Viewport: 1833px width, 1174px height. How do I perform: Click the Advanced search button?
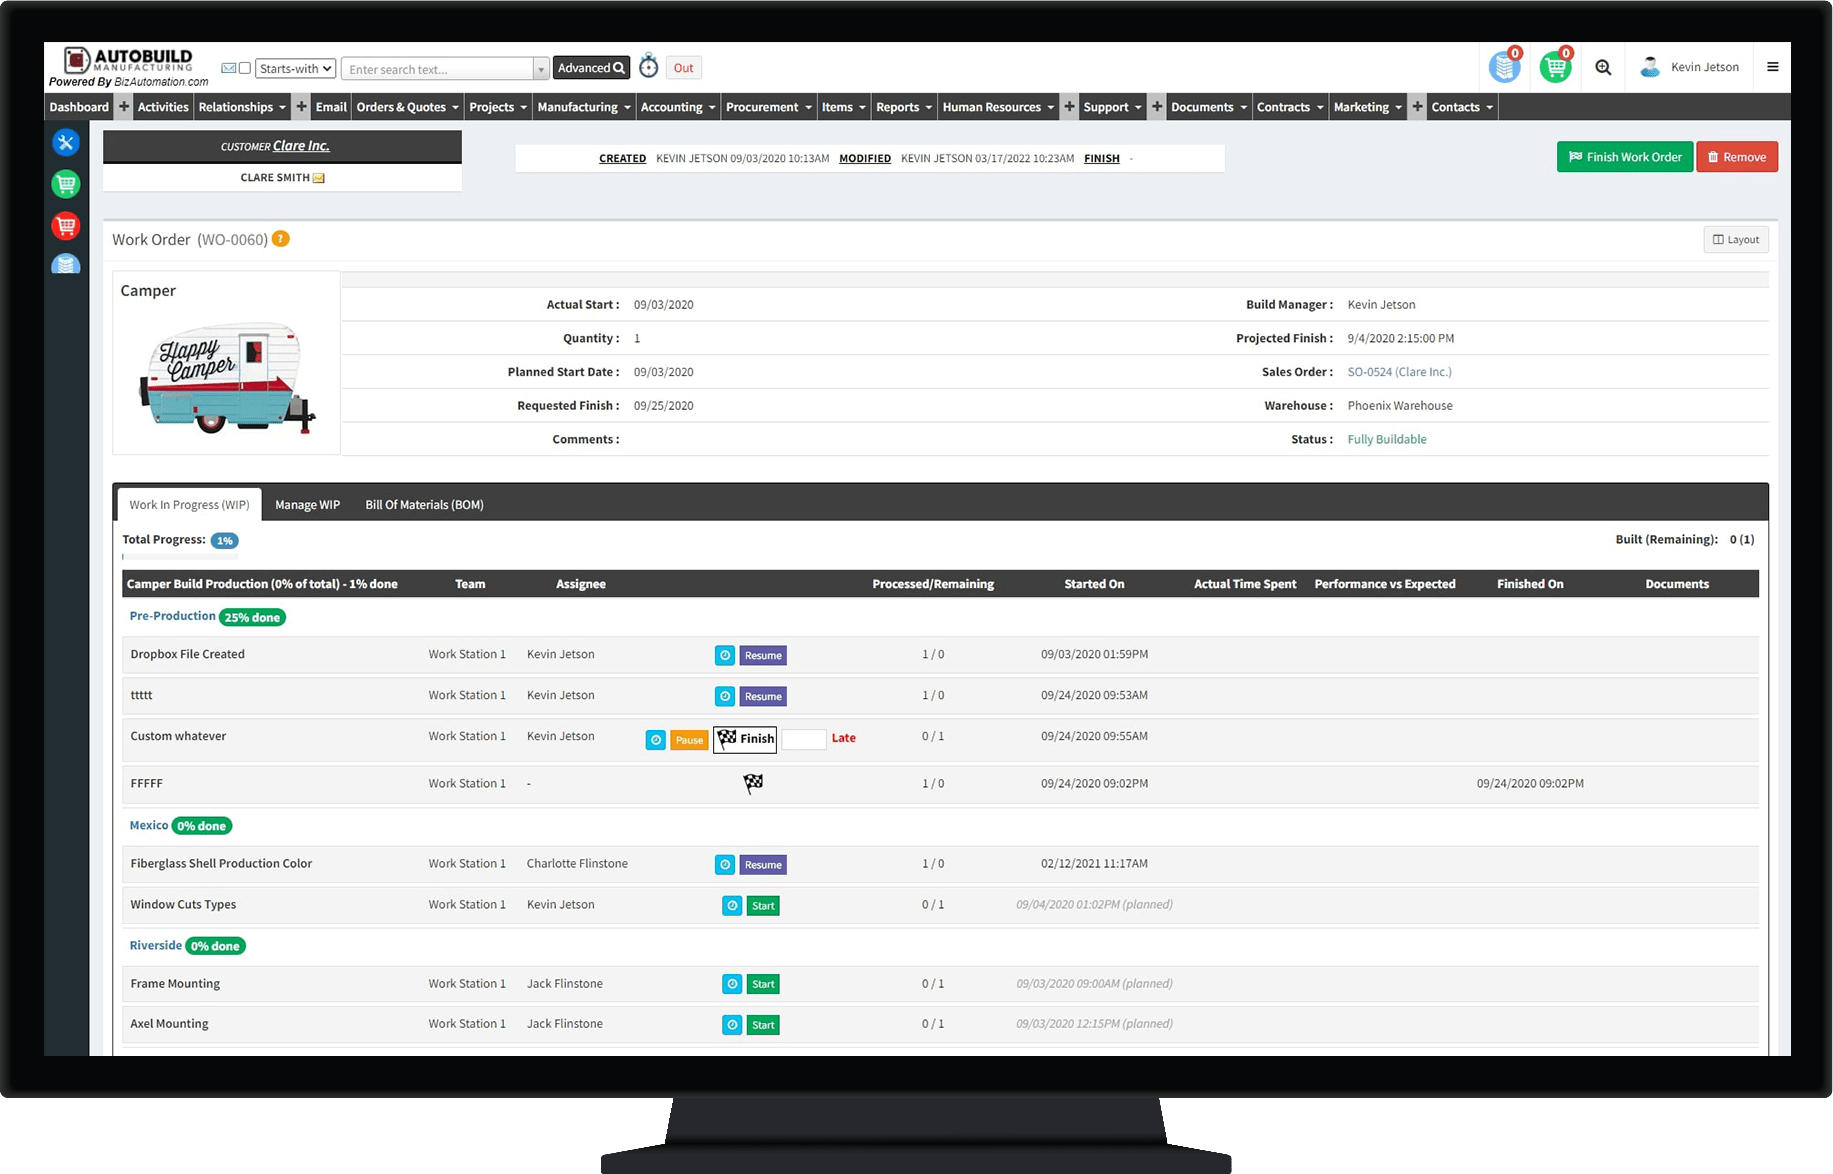click(x=591, y=68)
